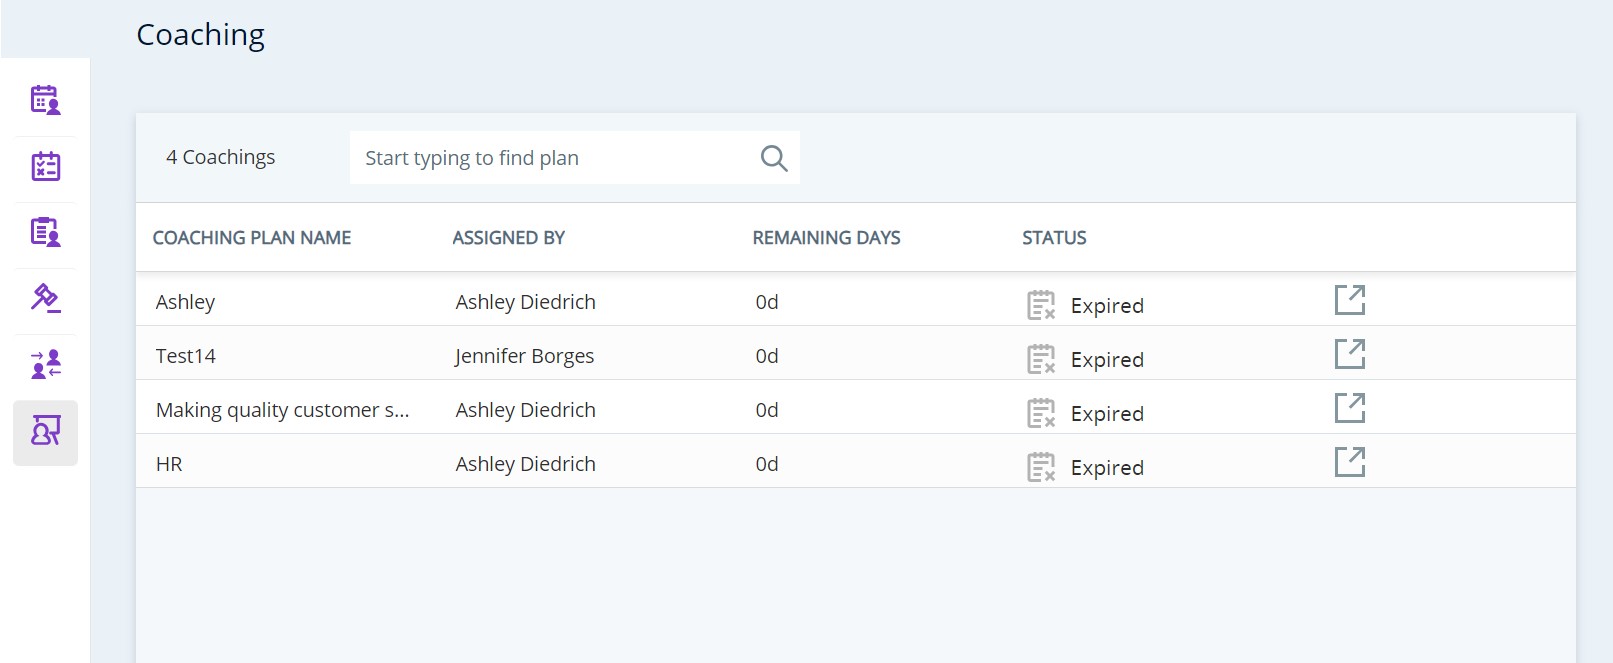Open the calendar with person sidebar icon
Viewport: 1613px width, 663px height.
(45, 100)
